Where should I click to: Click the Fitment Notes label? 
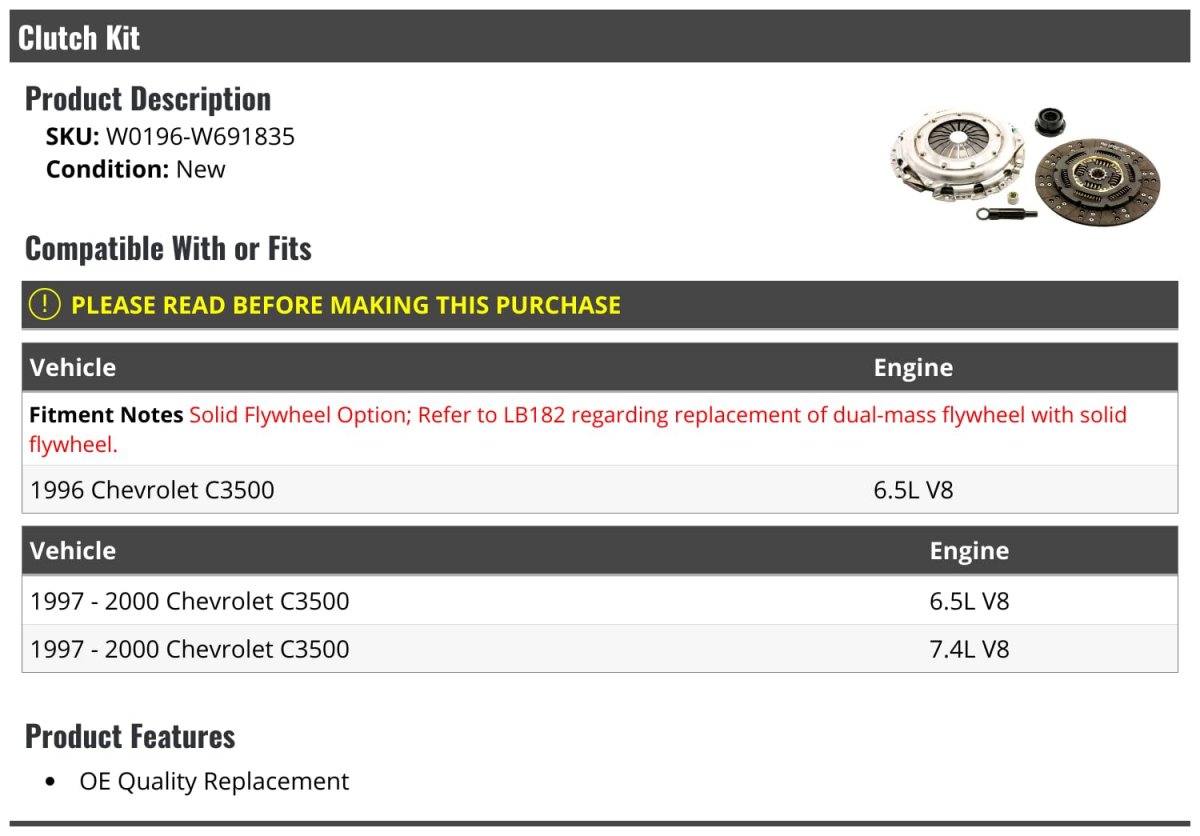106,415
